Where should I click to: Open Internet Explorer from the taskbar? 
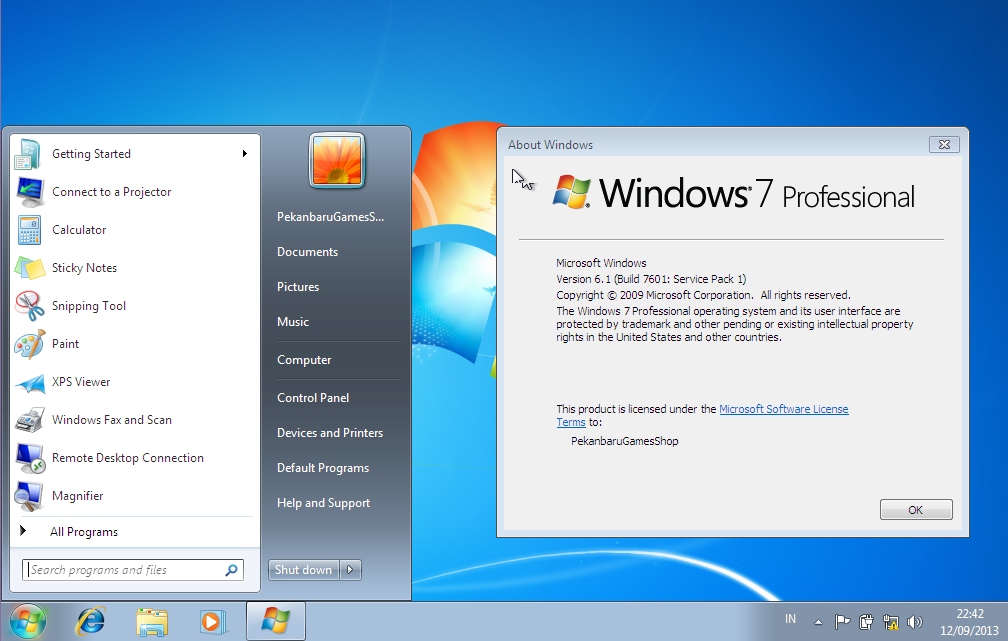click(x=90, y=621)
